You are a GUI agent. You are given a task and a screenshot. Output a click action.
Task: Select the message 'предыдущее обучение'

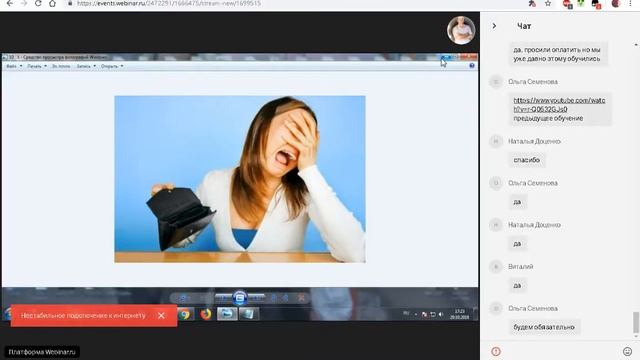(x=548, y=118)
